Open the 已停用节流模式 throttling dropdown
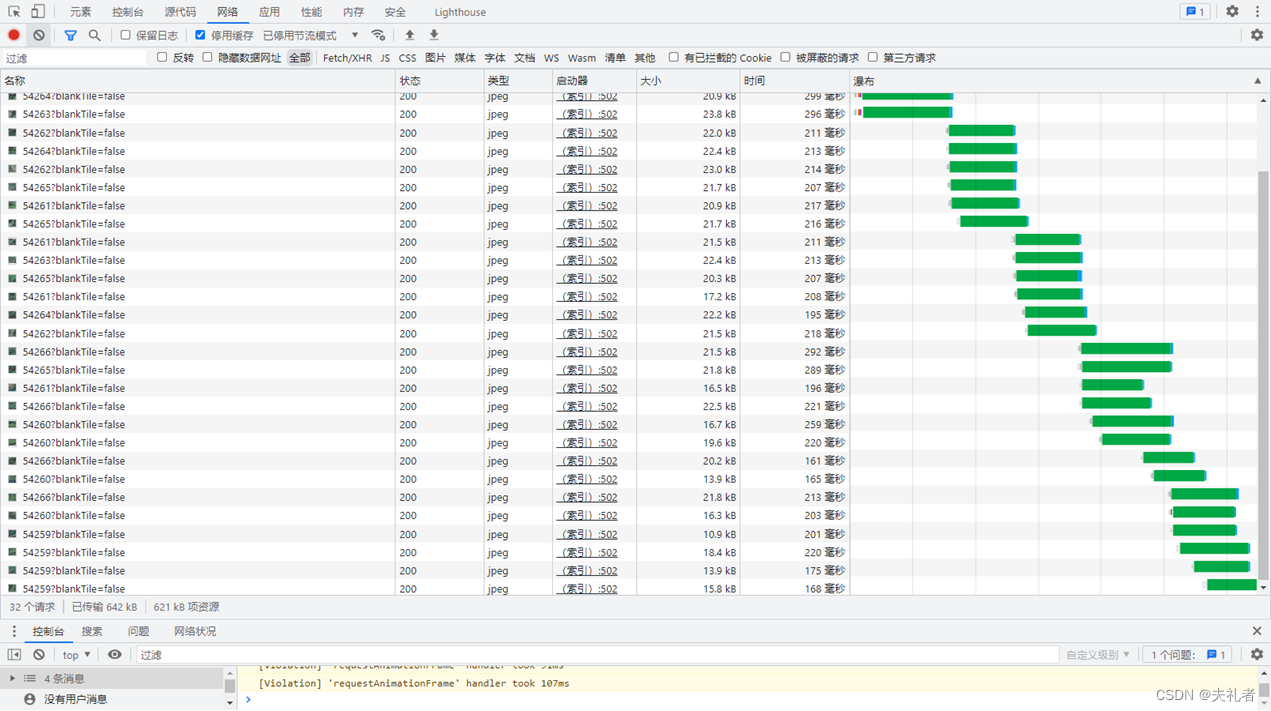The height and width of the screenshot is (711, 1271). point(310,35)
